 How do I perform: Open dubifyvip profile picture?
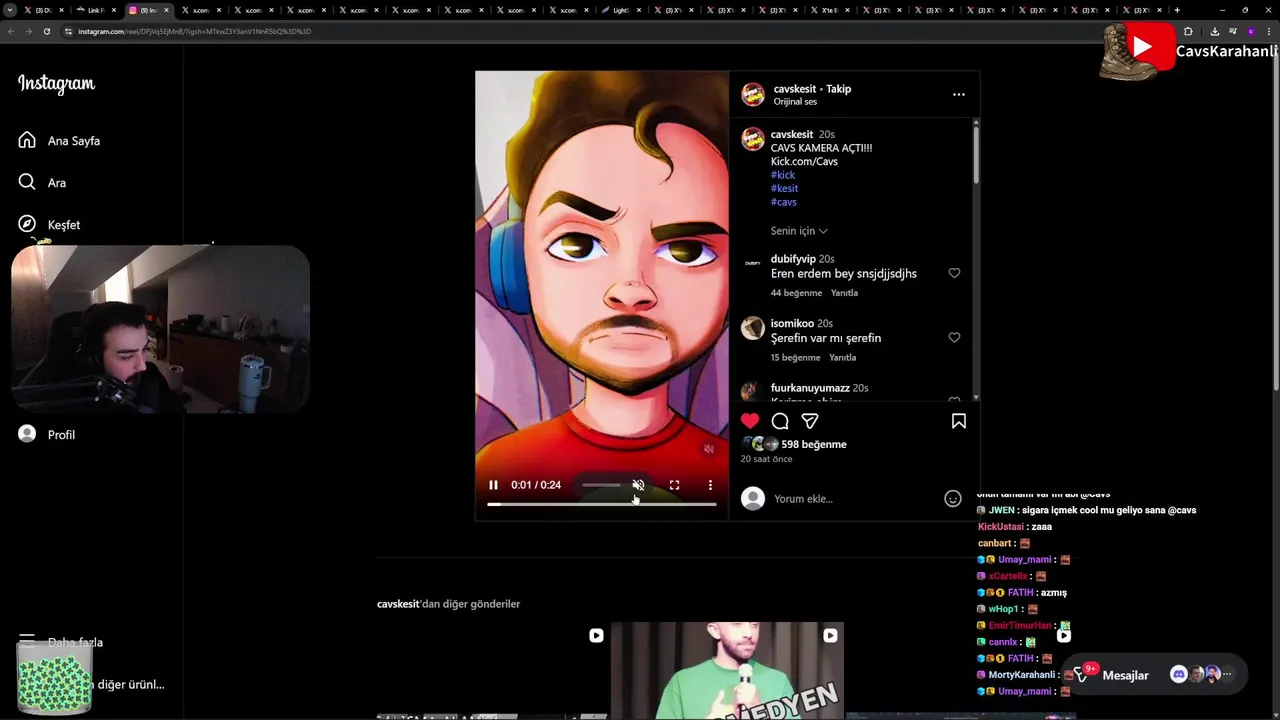point(753,263)
